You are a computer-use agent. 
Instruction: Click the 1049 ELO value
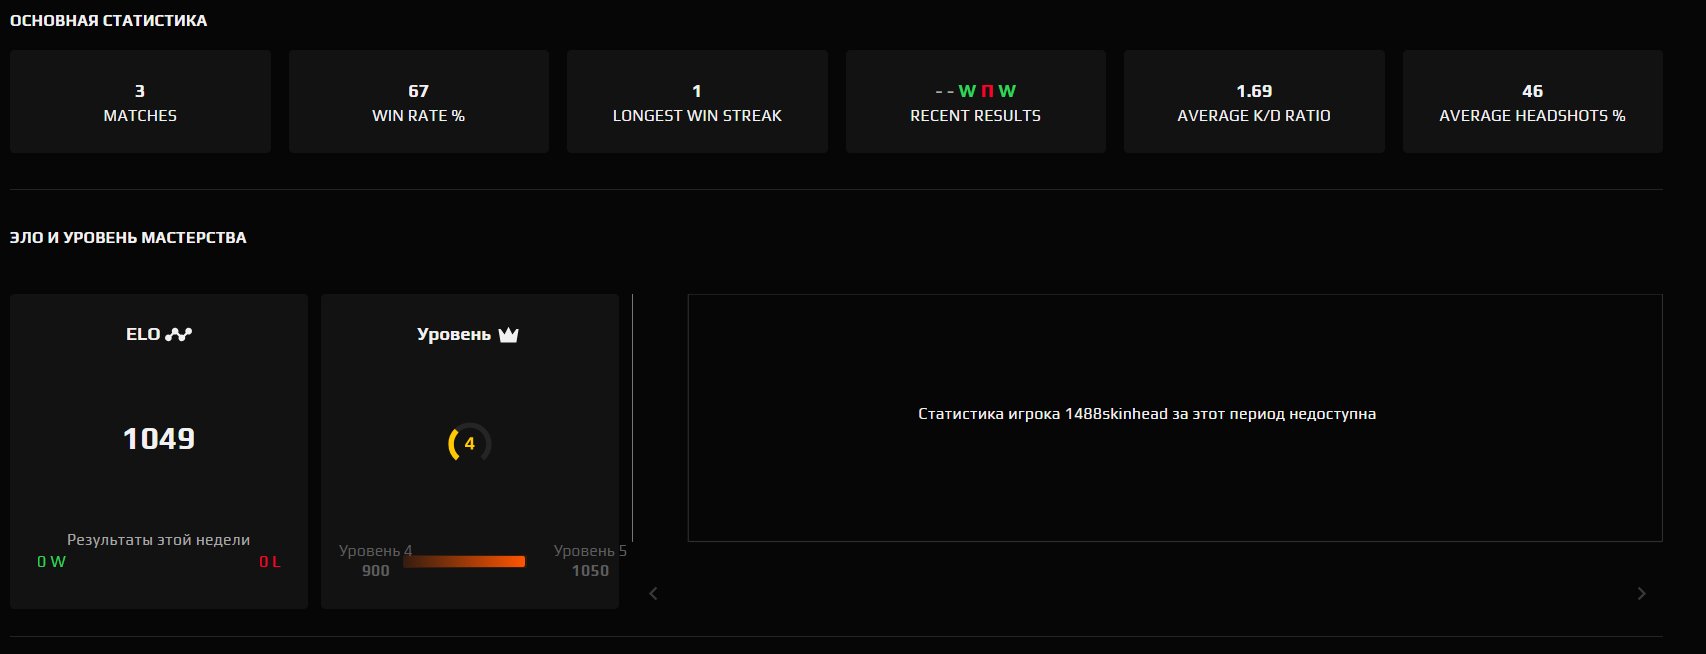tap(159, 438)
